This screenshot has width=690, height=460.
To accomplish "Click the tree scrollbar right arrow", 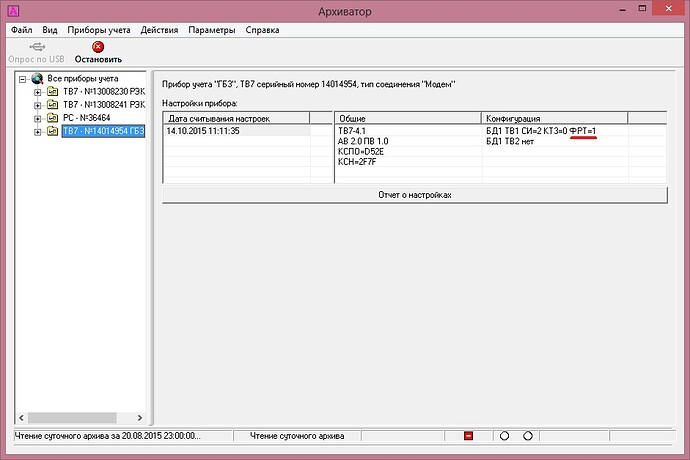I will coord(140,417).
